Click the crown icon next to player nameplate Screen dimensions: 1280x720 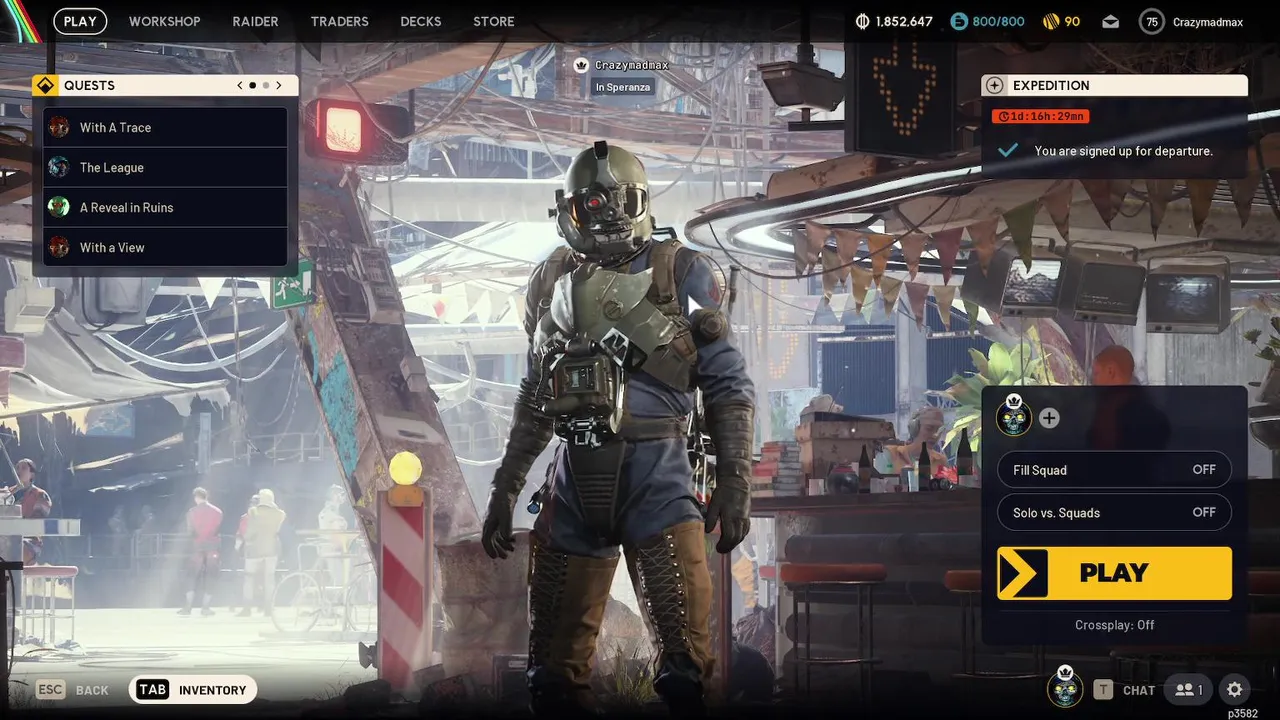pyautogui.click(x=581, y=65)
